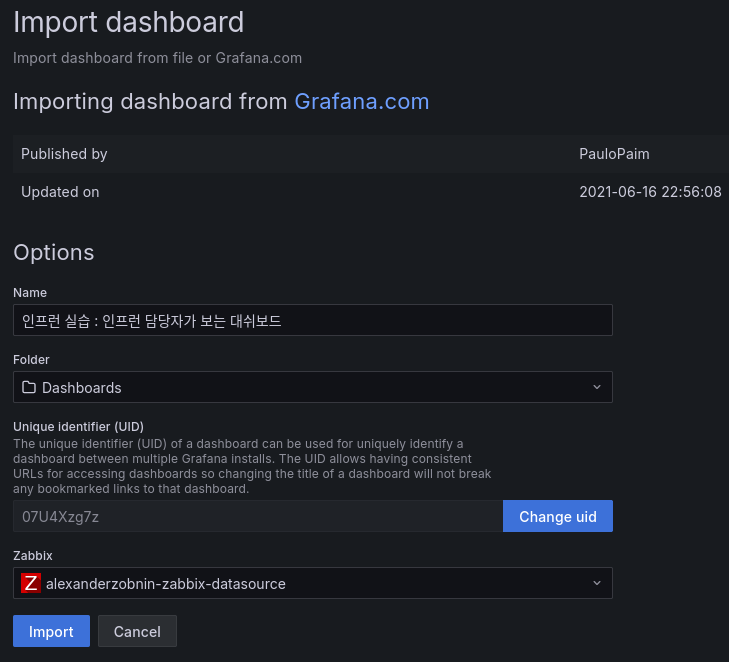
Task: Open the Zabbix datasource dropdown
Action: pos(313,583)
